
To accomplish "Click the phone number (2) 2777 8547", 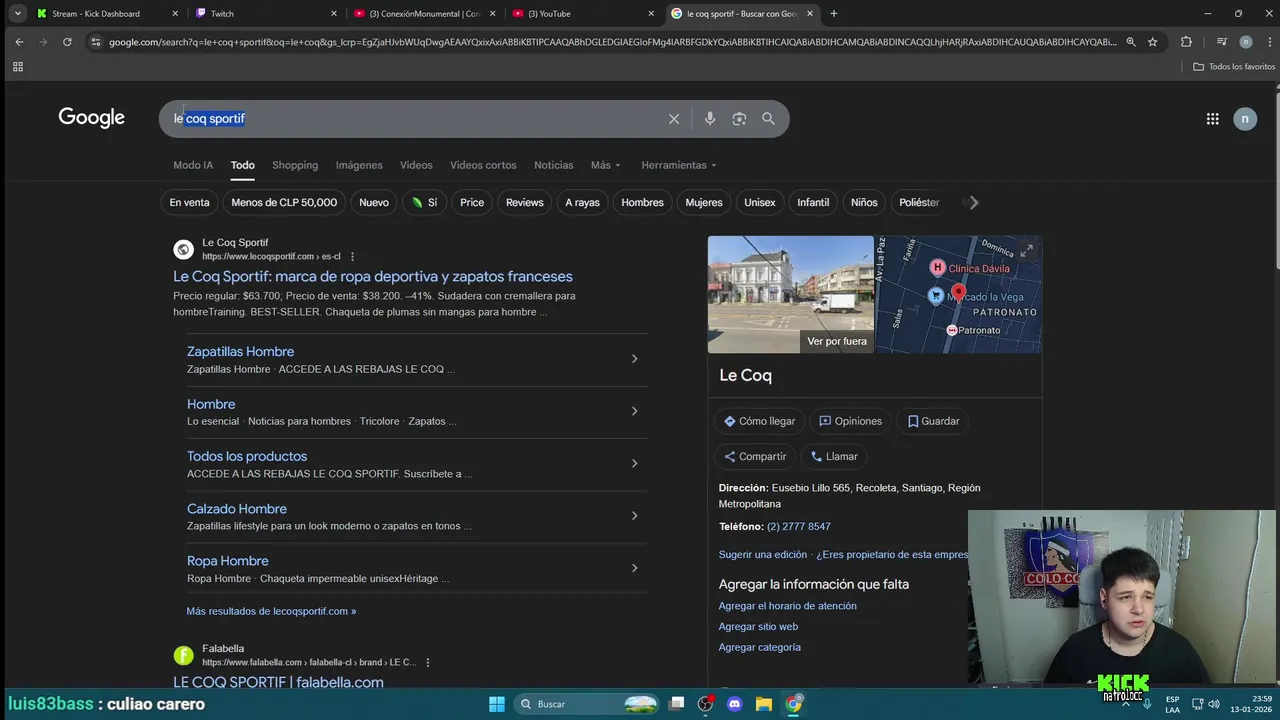I will [x=799, y=527].
